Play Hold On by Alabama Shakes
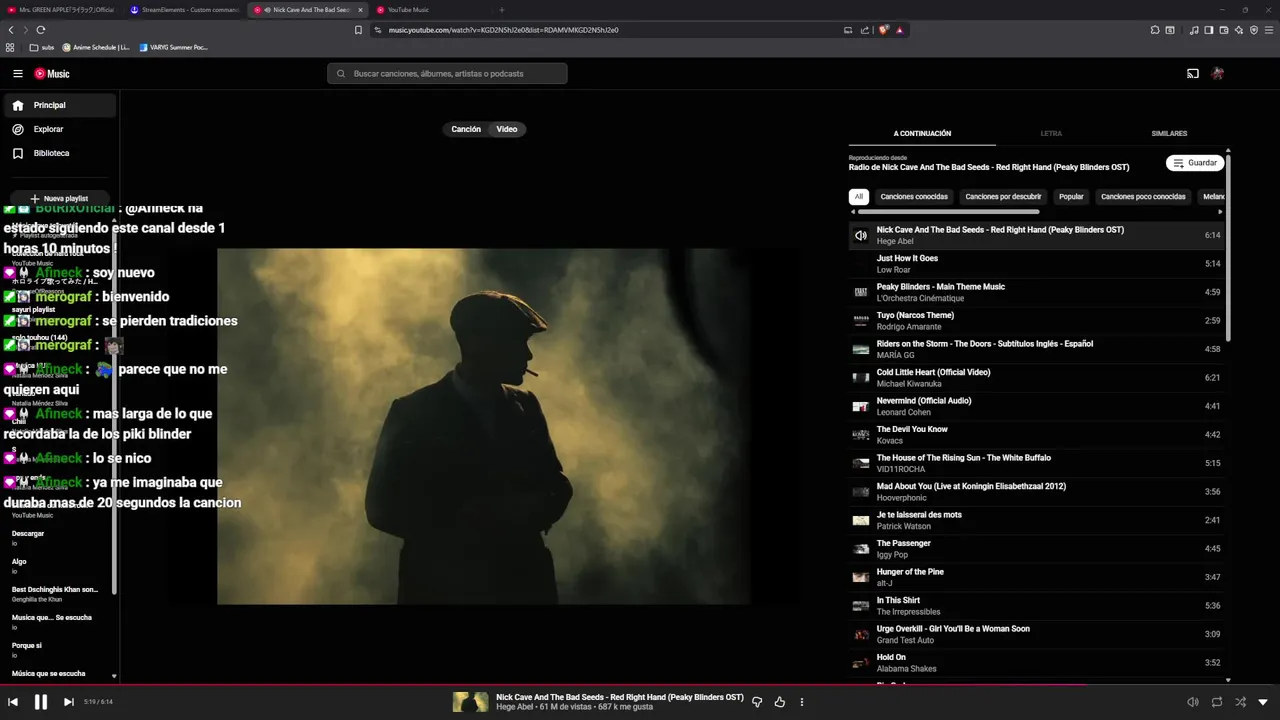1280x720 pixels. pyautogui.click(x=1035, y=663)
